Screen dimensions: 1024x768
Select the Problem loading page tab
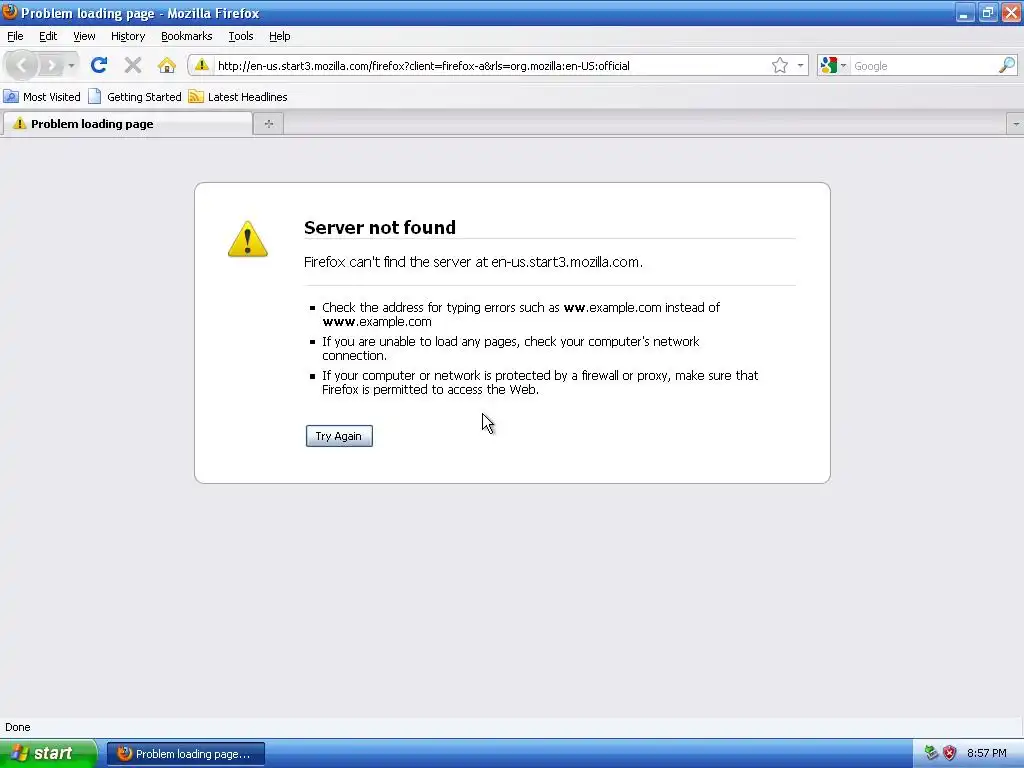[126, 124]
